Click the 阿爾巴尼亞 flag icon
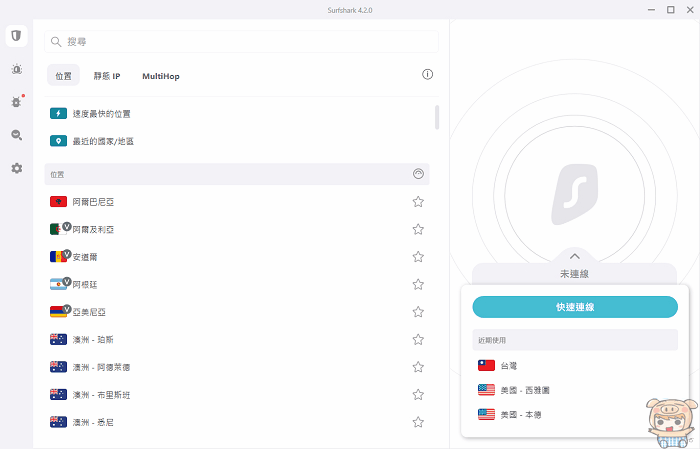 [x=58, y=202]
